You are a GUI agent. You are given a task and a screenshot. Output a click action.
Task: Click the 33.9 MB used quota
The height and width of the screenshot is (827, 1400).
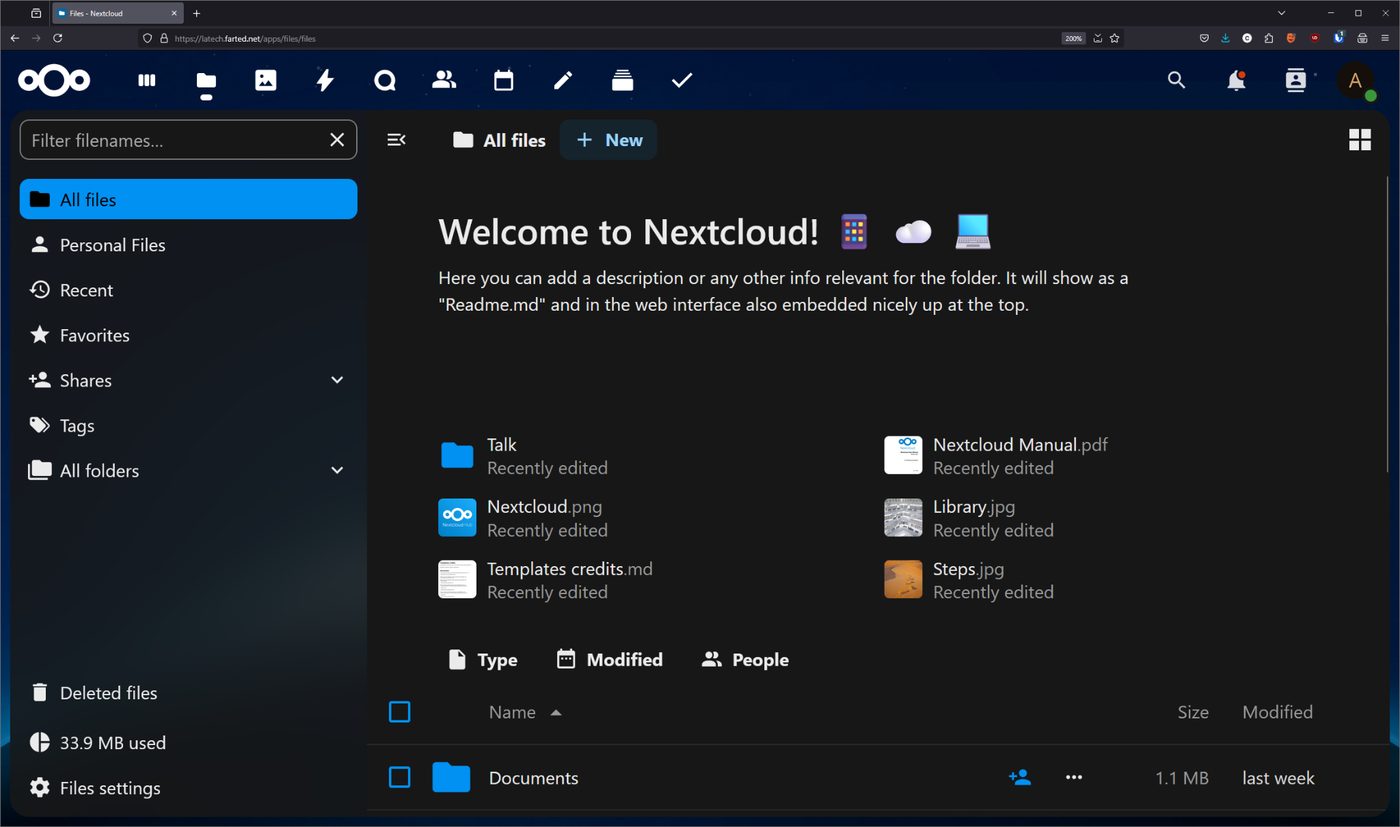tap(188, 742)
